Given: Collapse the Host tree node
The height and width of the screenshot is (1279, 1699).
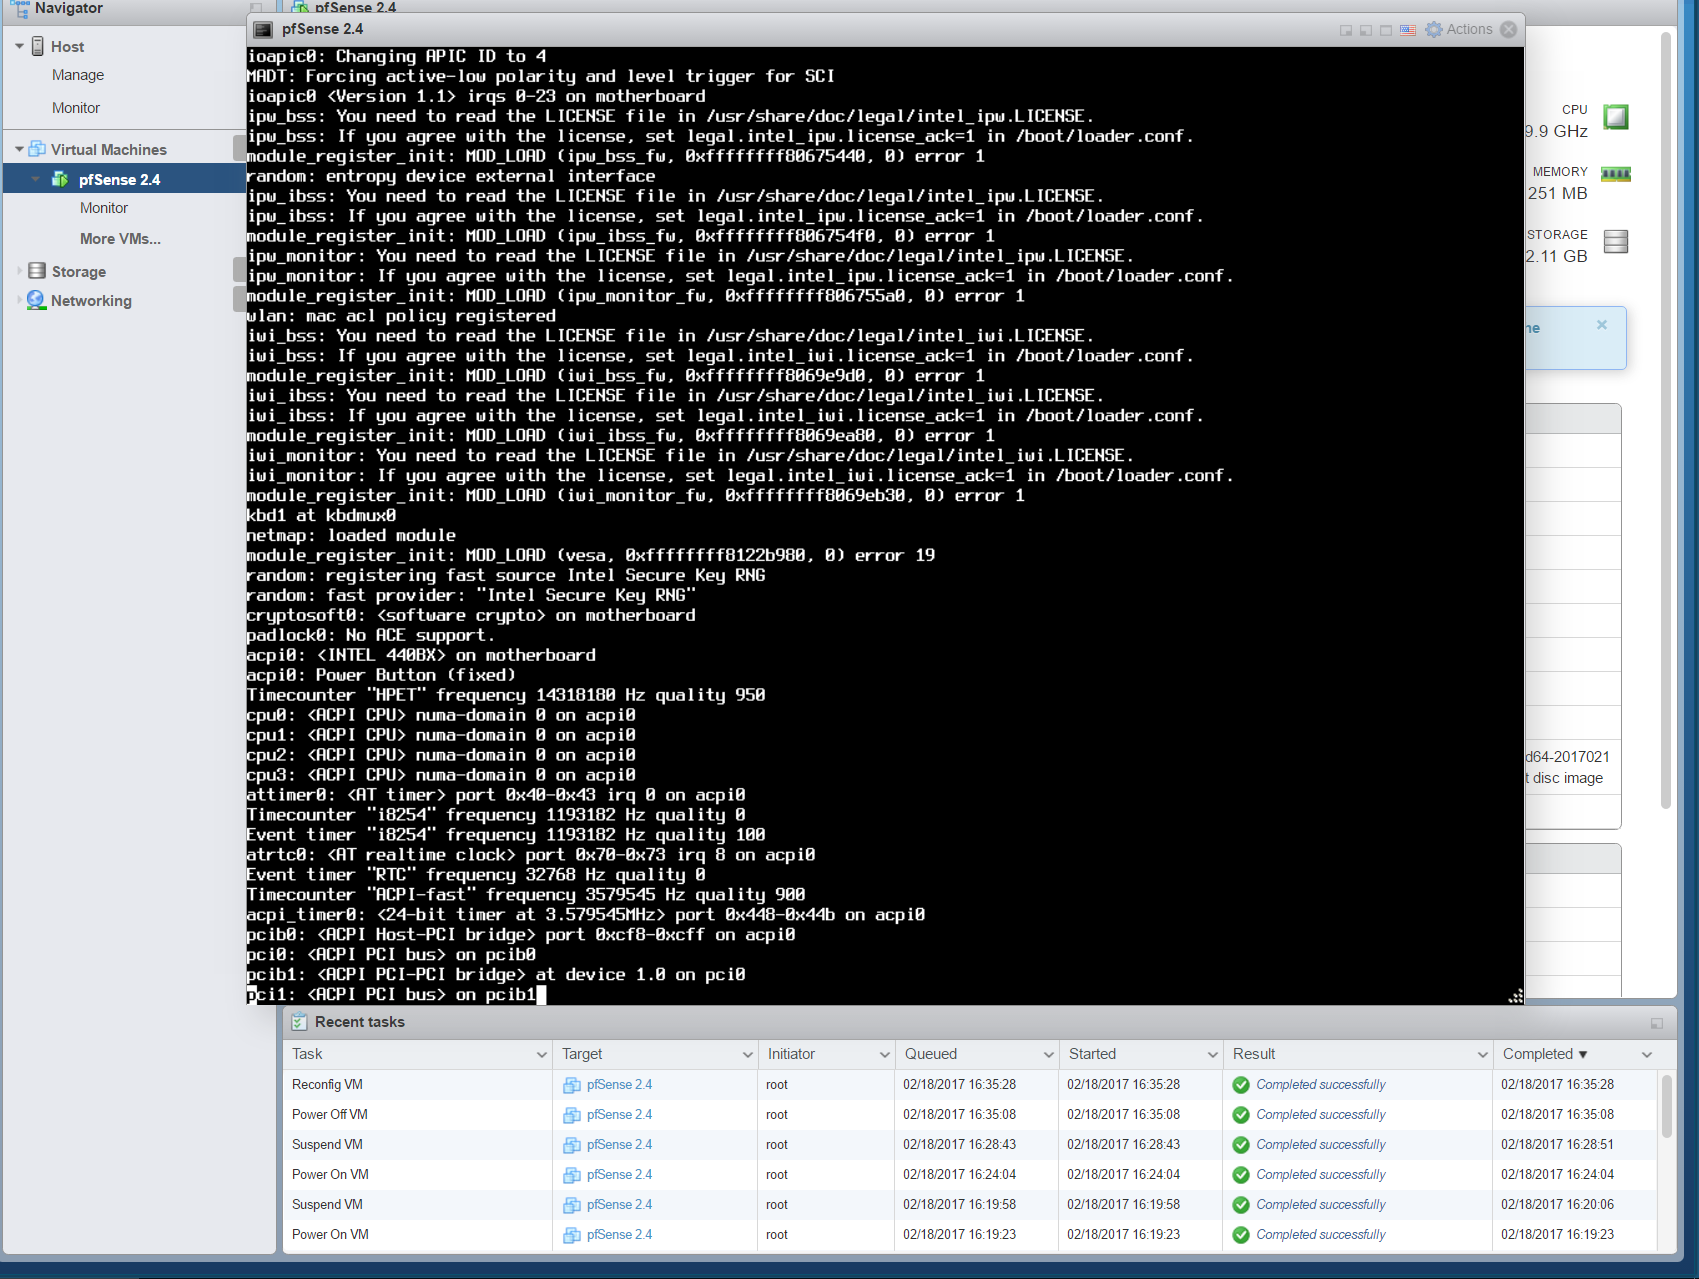Looking at the screenshot, I should pyautogui.click(x=19, y=46).
